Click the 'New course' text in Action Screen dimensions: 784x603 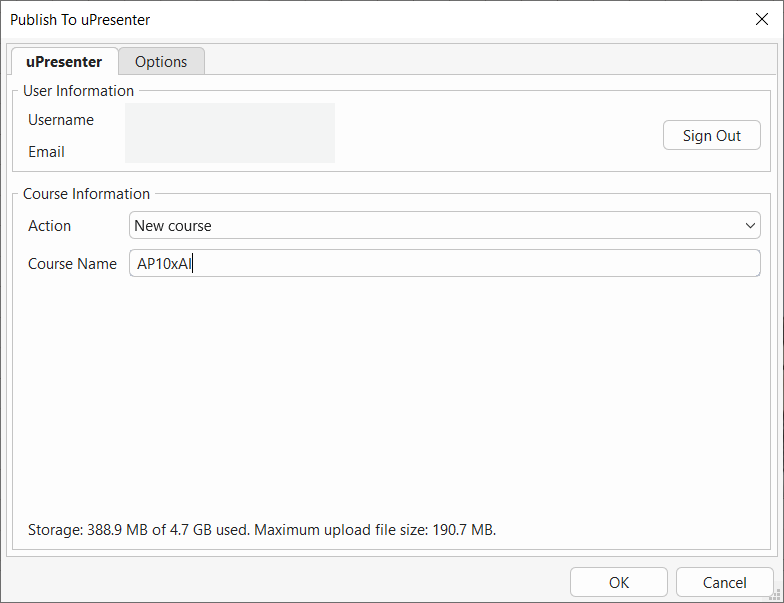173,226
